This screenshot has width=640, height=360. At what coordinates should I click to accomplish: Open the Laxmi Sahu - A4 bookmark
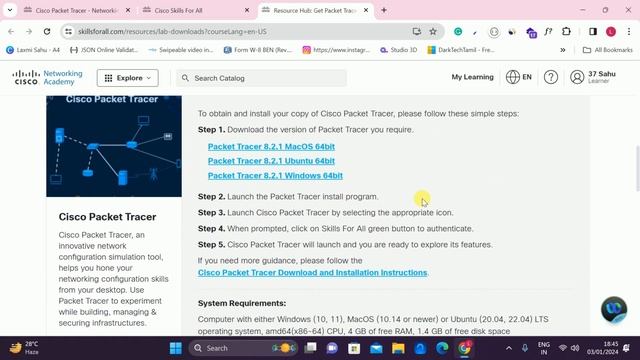33,50
